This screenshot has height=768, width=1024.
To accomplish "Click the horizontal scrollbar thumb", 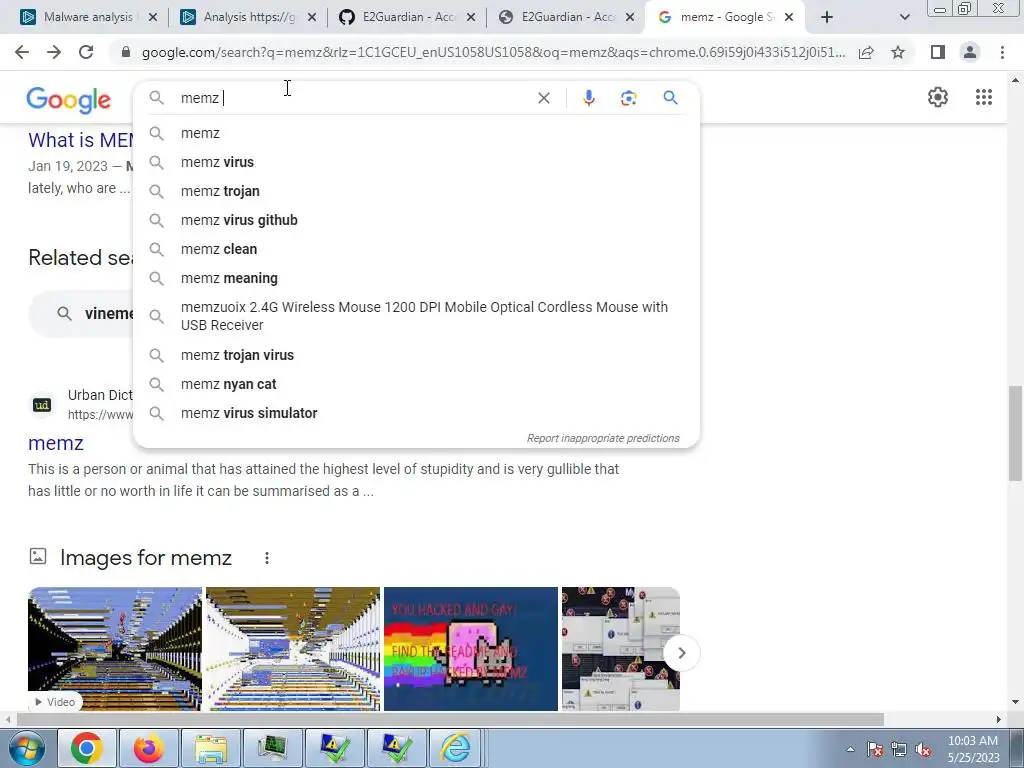I will [449, 719].
